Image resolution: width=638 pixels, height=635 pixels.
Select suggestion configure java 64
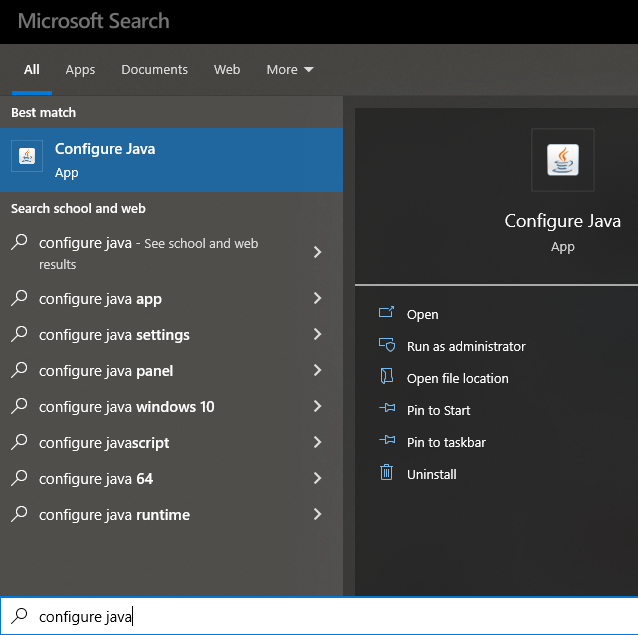171,478
